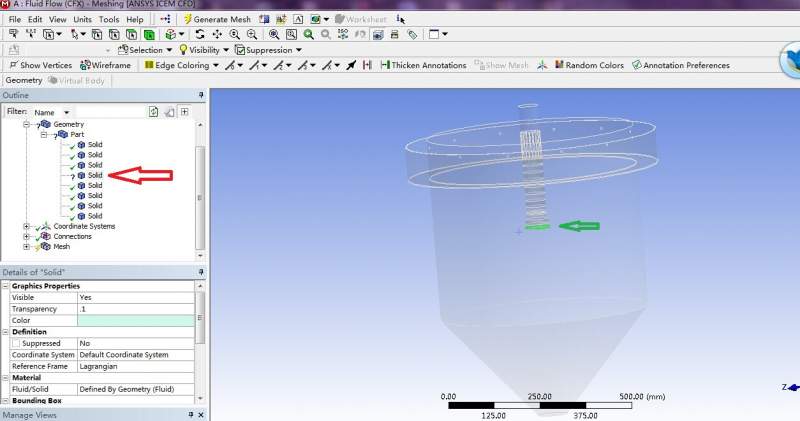Toggle the Suppressed checkbox
The width and height of the screenshot is (800, 421).
click(16, 343)
